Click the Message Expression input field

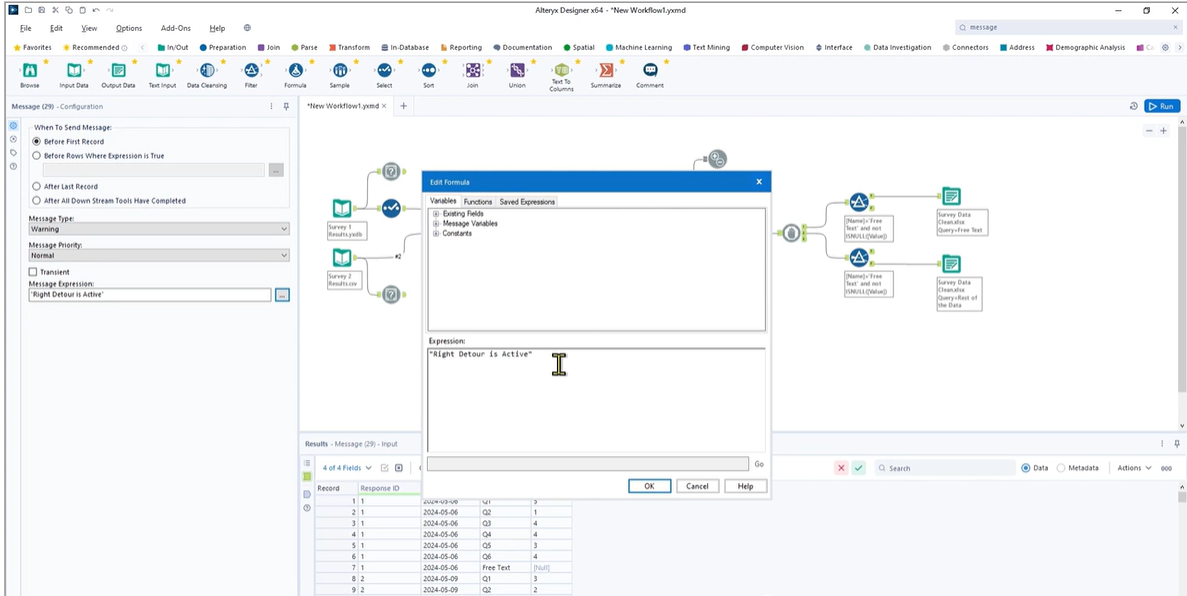(149, 295)
